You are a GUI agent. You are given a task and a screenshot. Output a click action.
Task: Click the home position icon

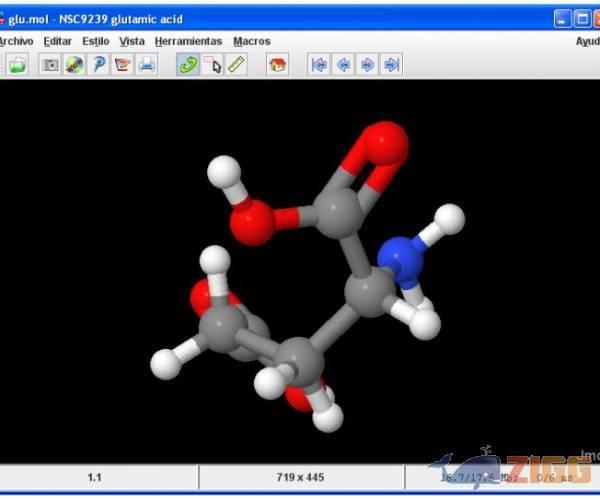[277, 65]
